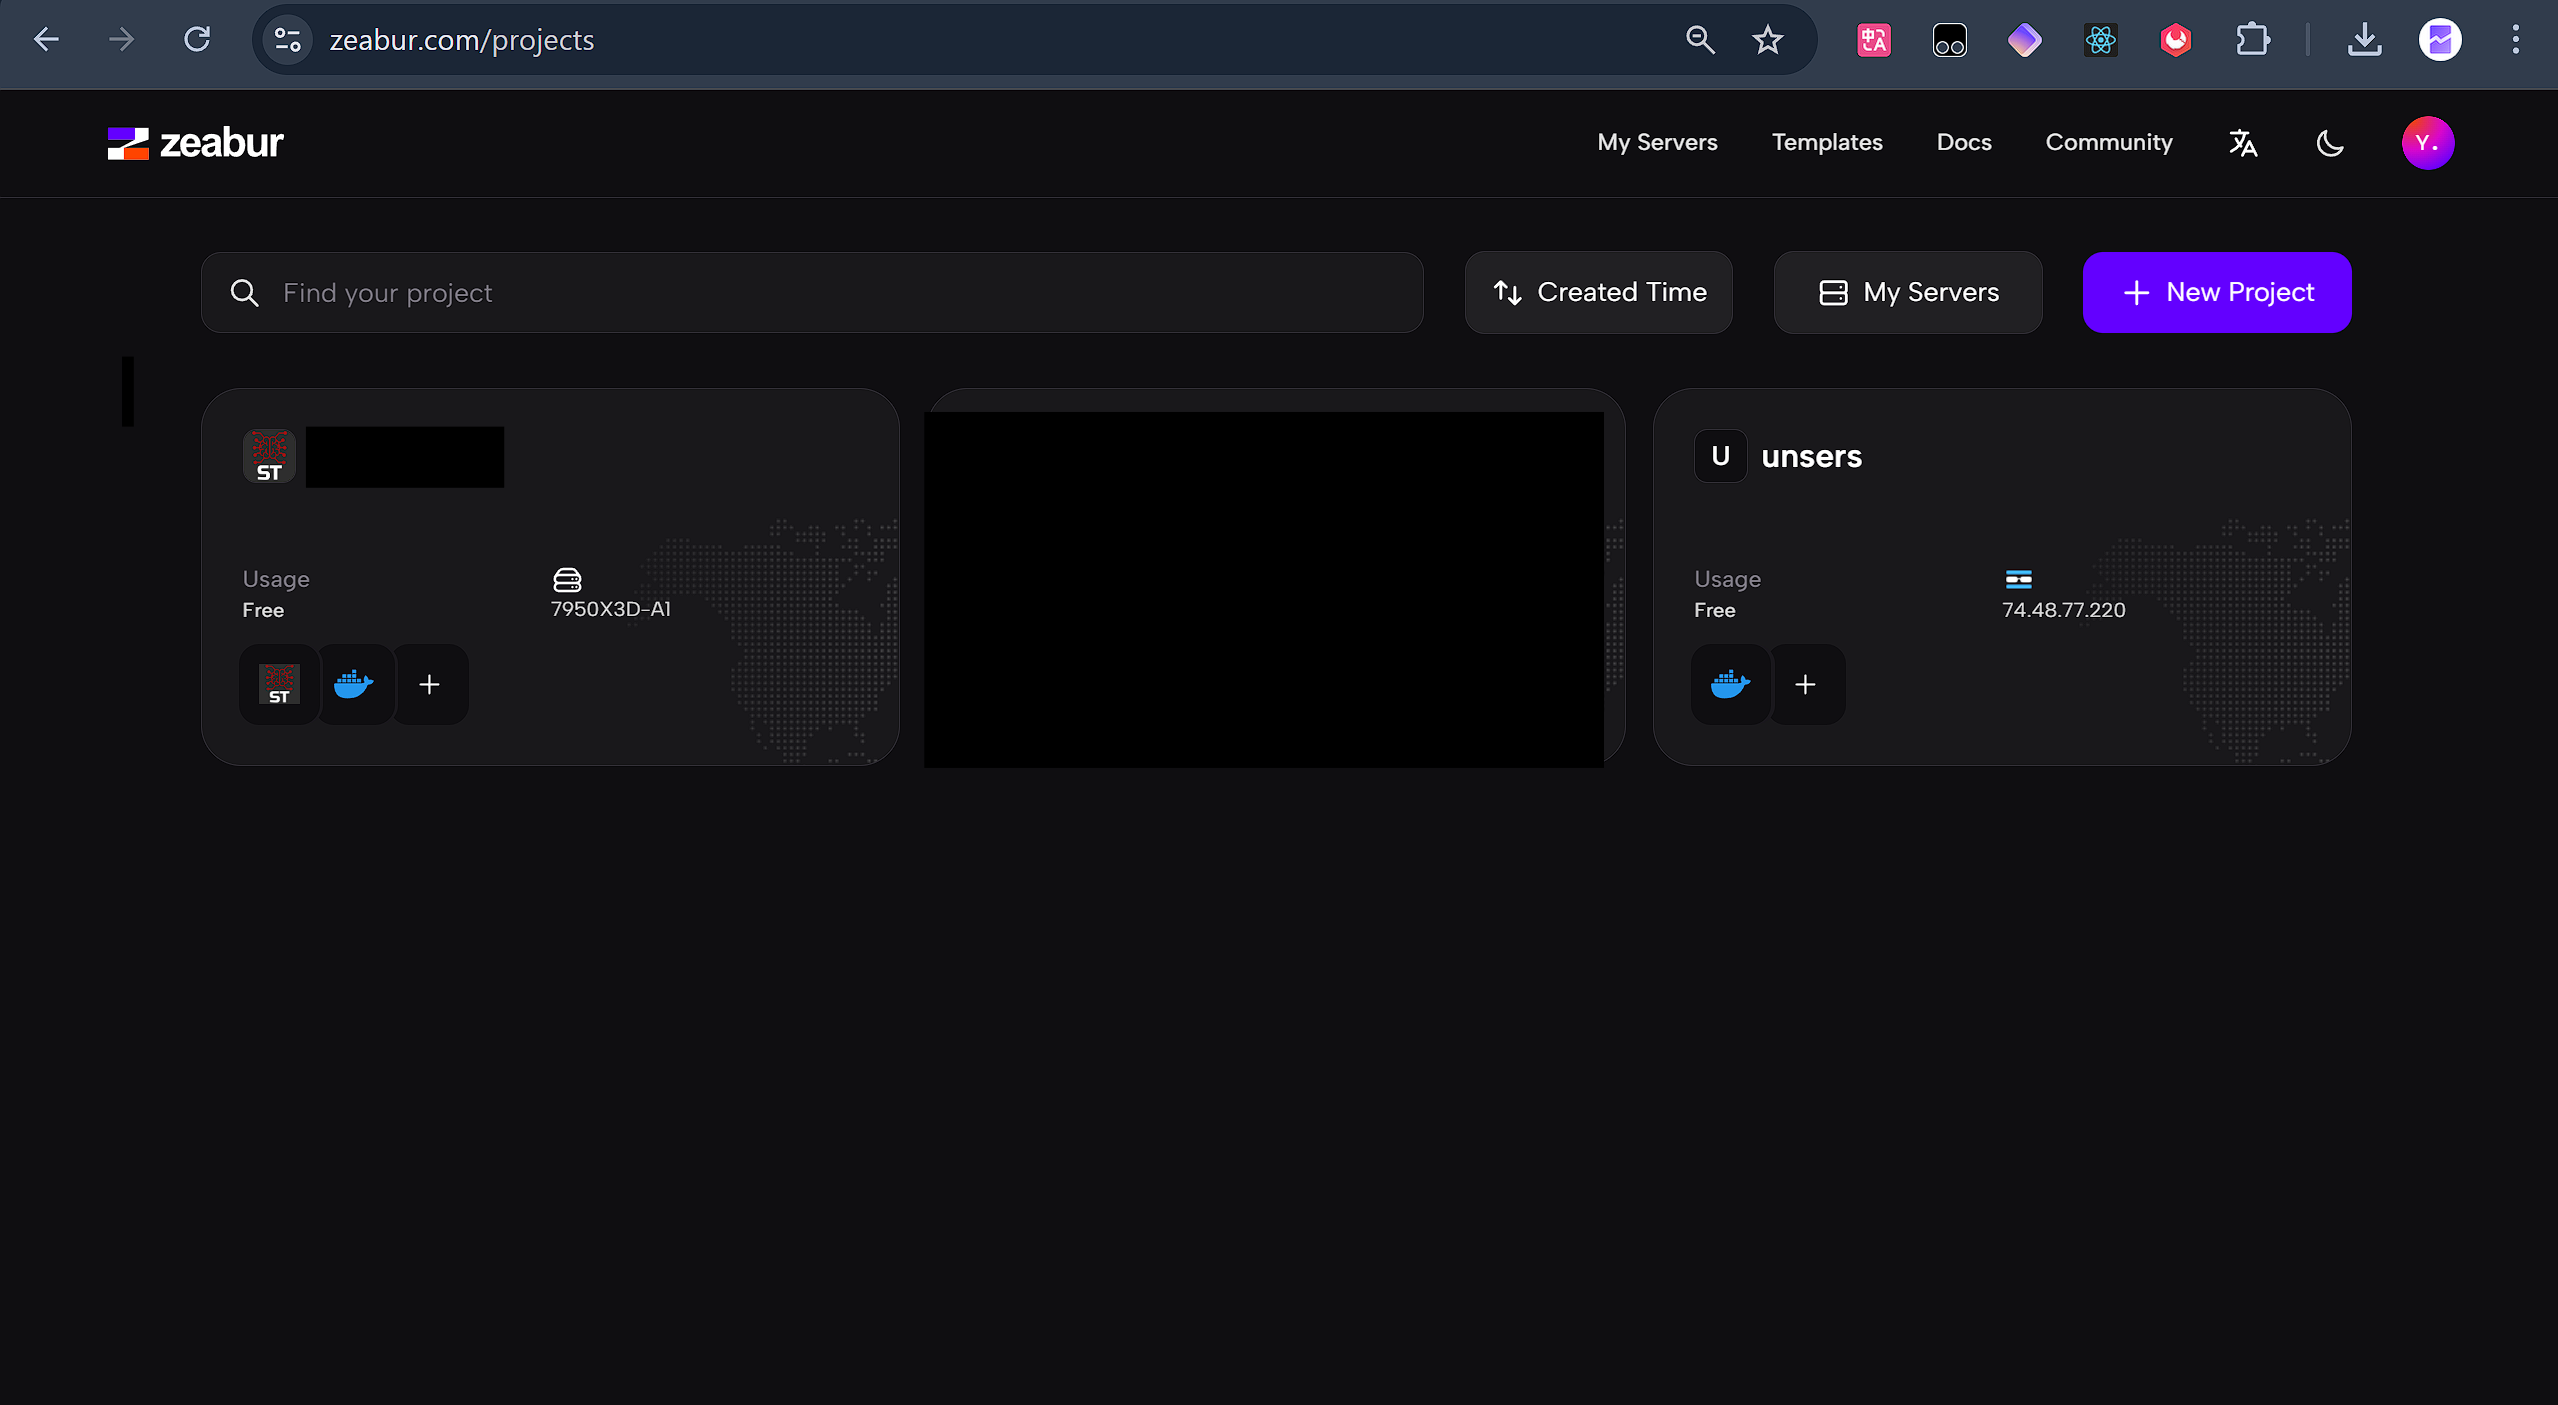Open Templates in top navigation
This screenshot has height=1405, width=2558.
coord(1827,142)
